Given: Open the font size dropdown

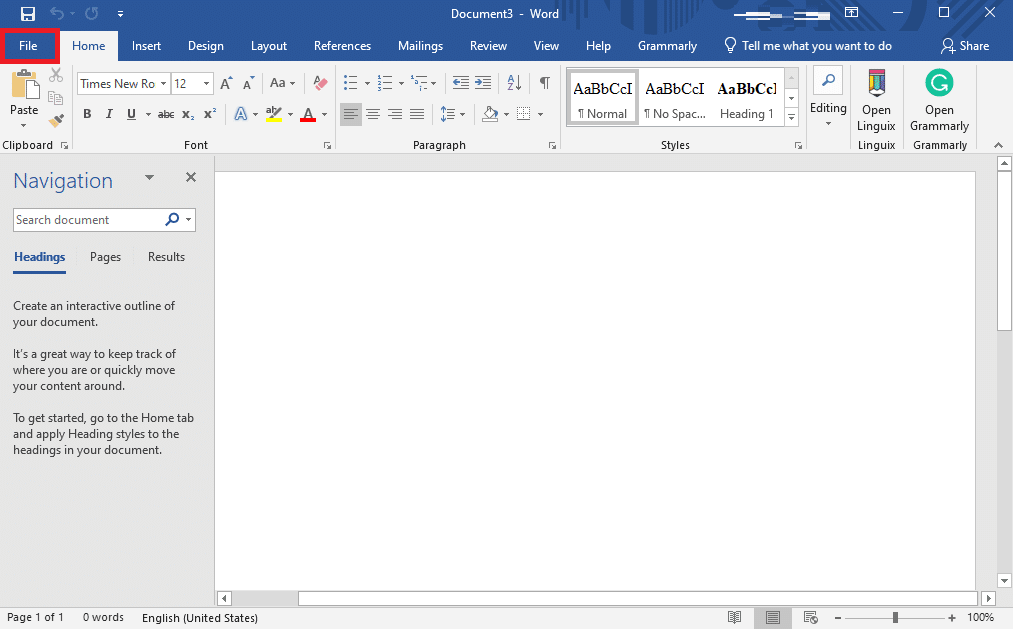Looking at the screenshot, I should click(206, 84).
